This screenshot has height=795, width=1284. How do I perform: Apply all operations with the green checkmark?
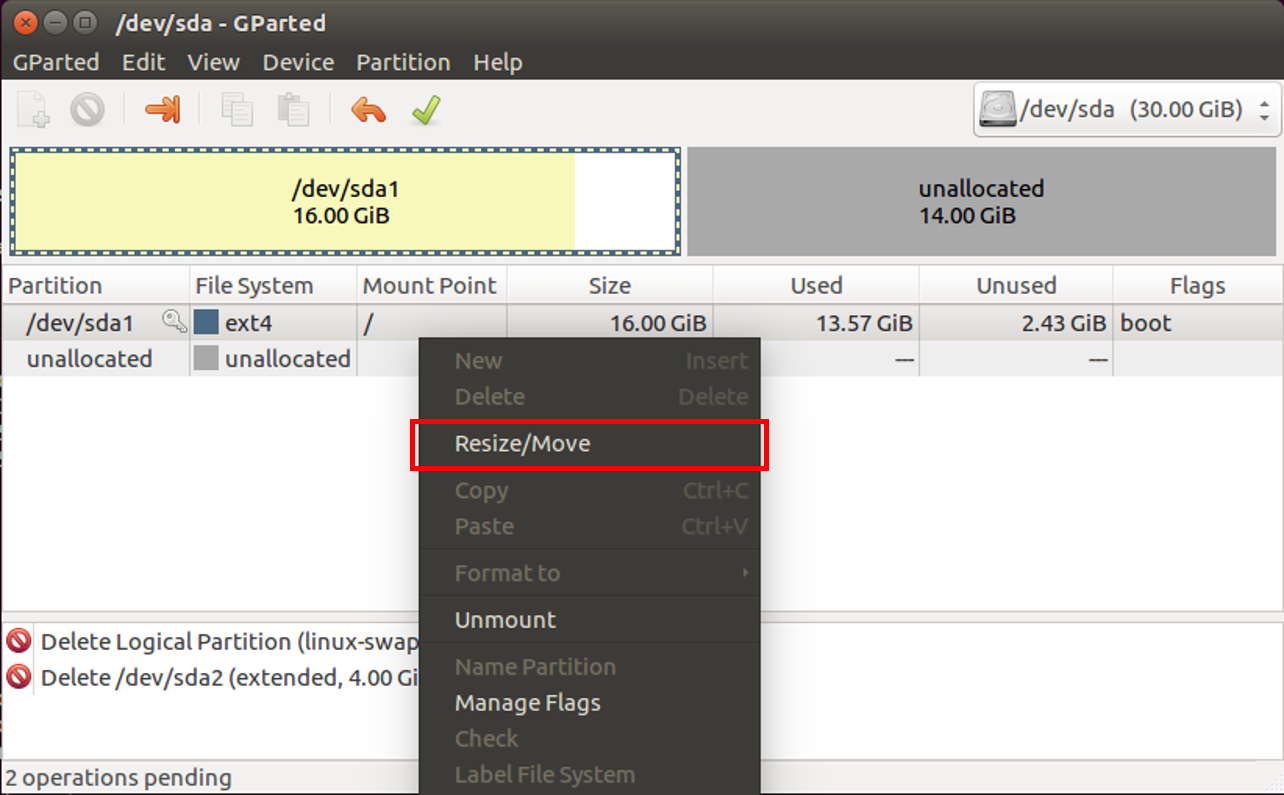point(427,109)
